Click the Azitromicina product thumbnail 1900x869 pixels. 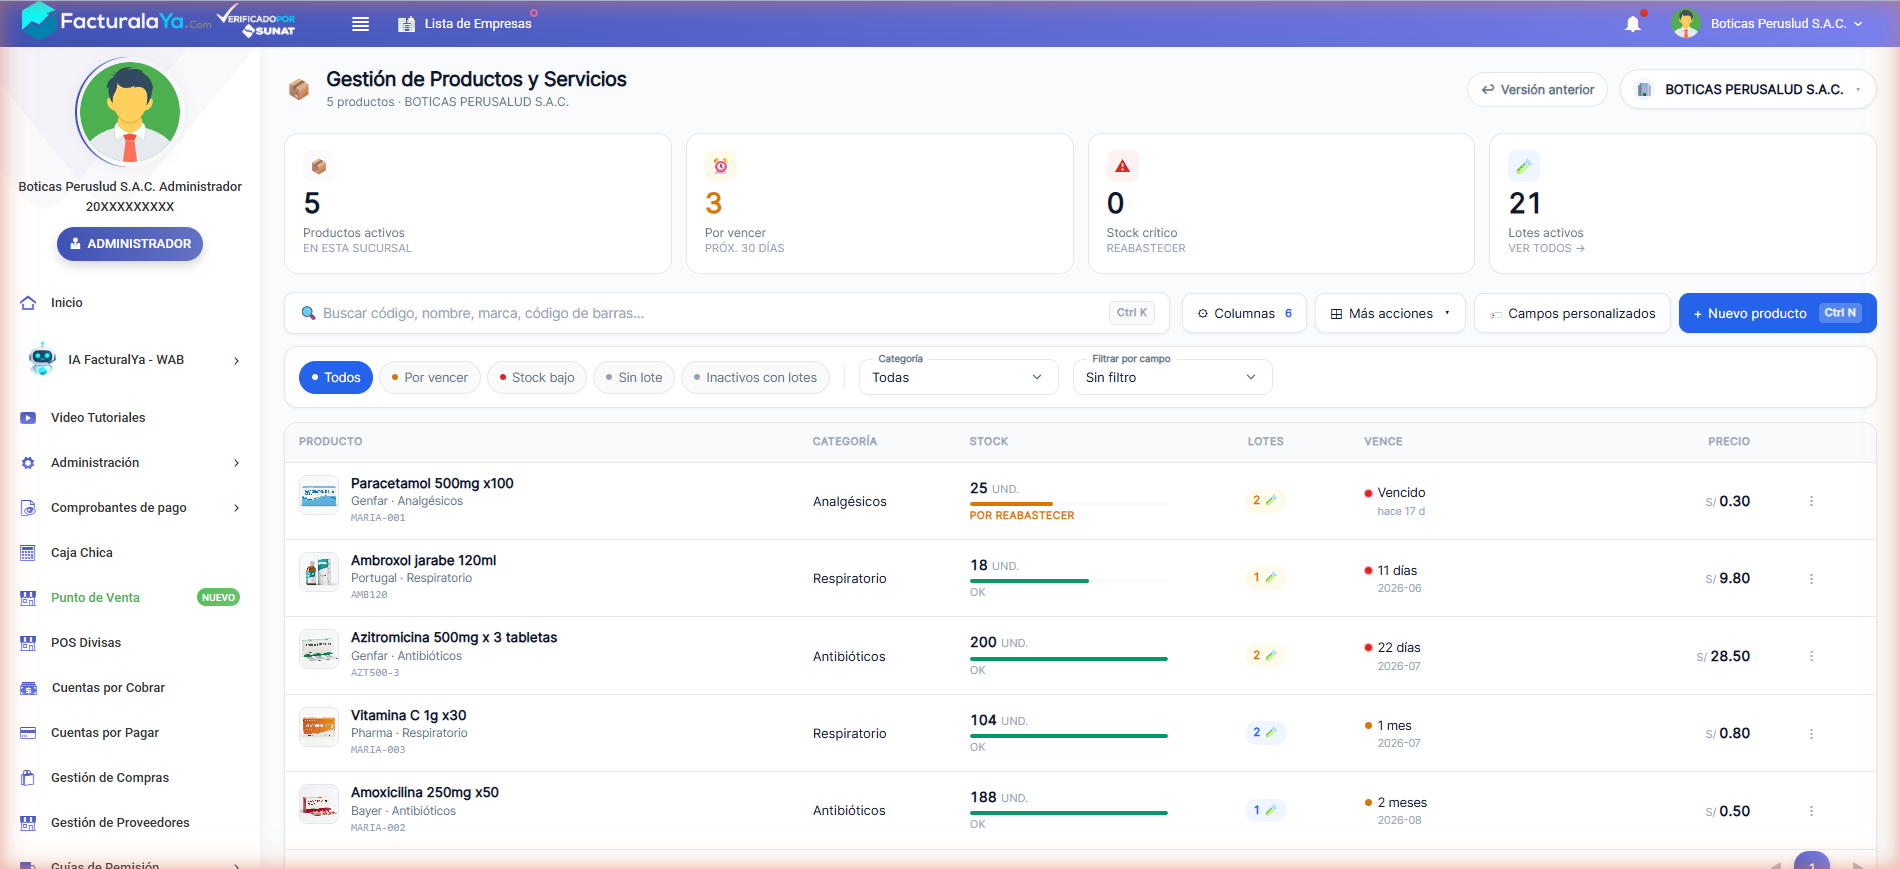319,650
